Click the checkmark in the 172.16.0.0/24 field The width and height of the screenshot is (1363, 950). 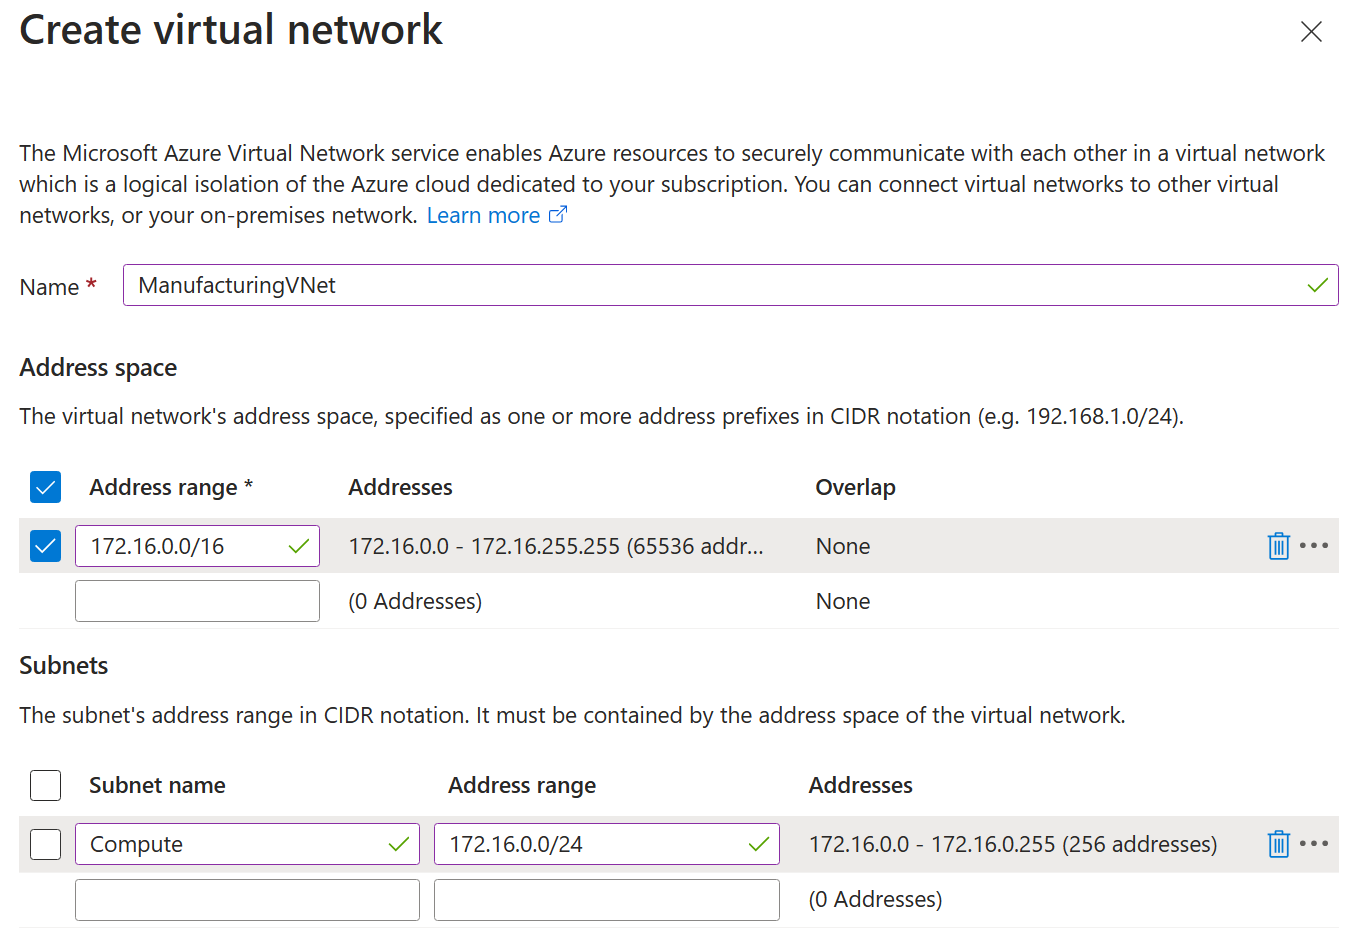758,844
